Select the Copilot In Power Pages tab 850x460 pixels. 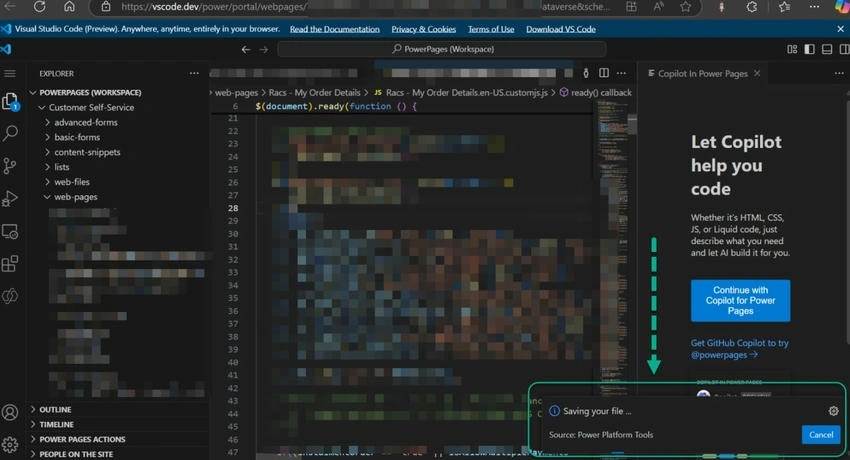[x=702, y=74]
